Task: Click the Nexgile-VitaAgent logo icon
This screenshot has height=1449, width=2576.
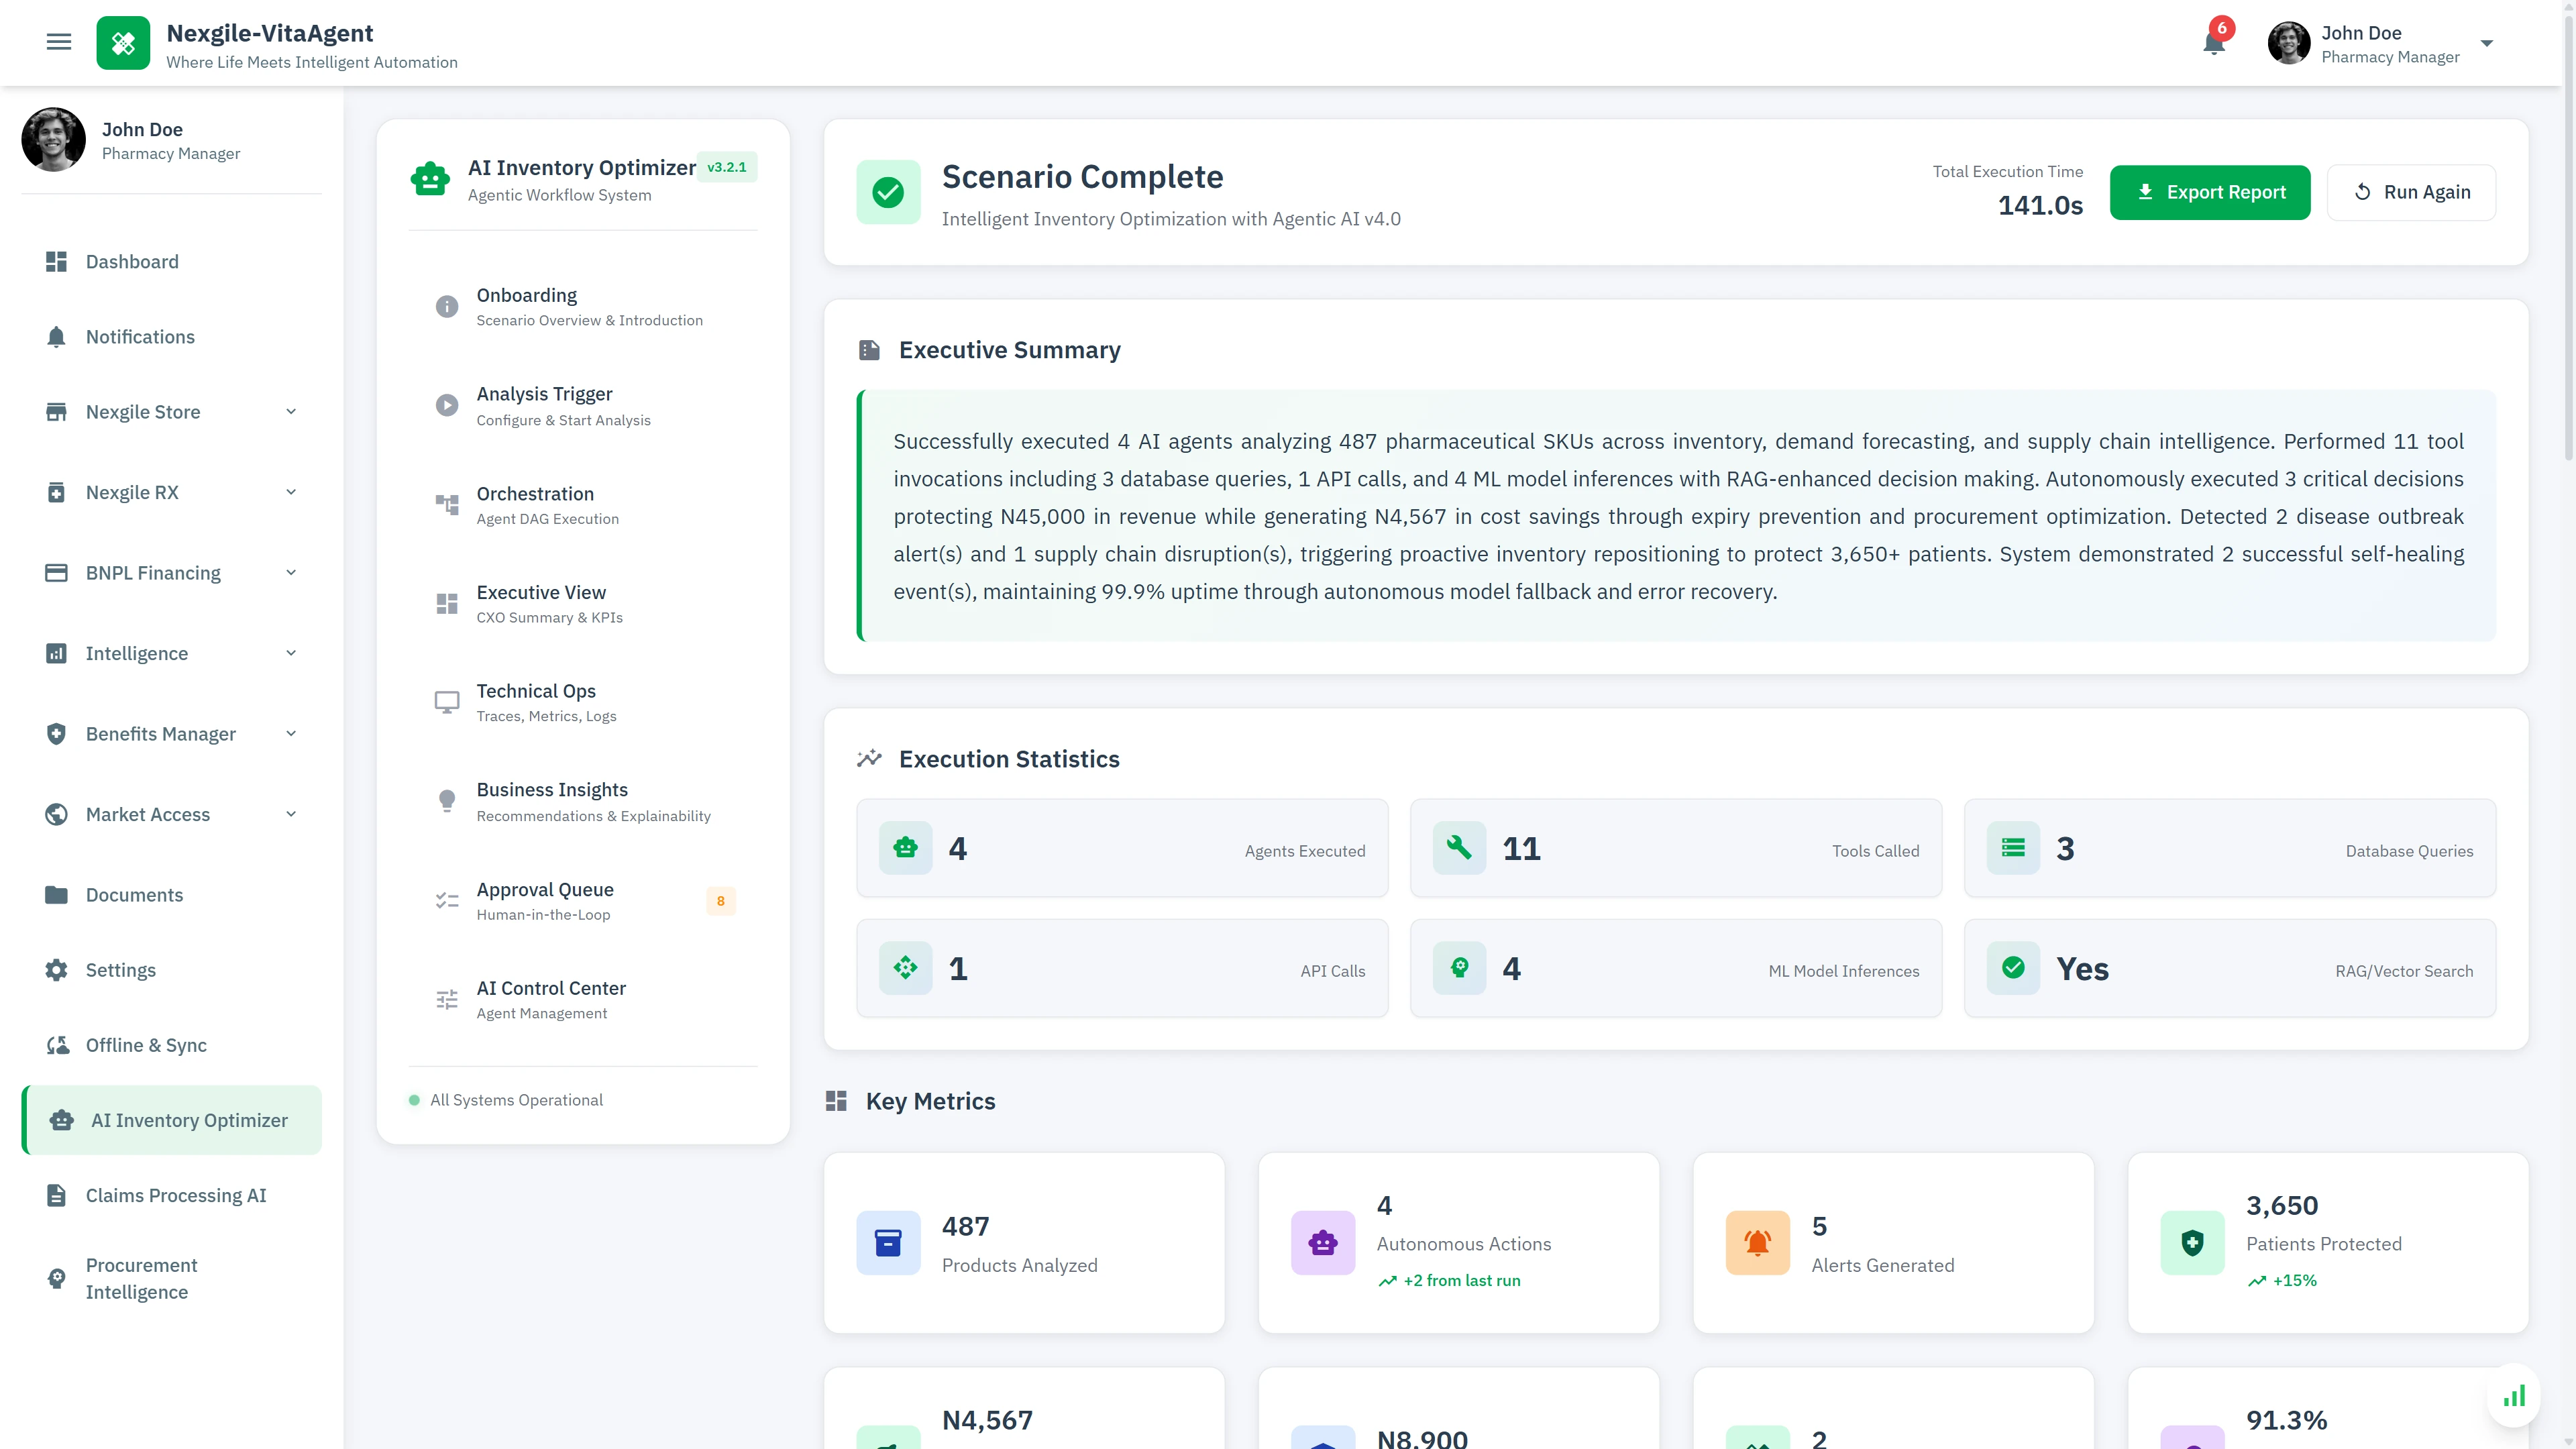Action: 123,42
